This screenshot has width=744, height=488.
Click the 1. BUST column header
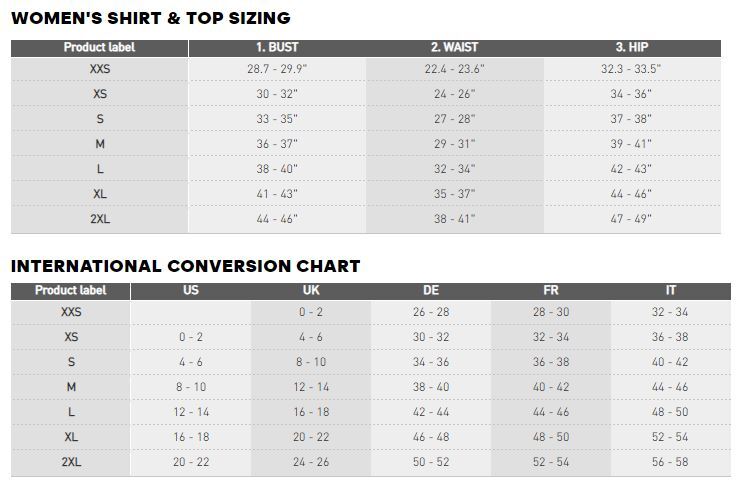coord(277,47)
